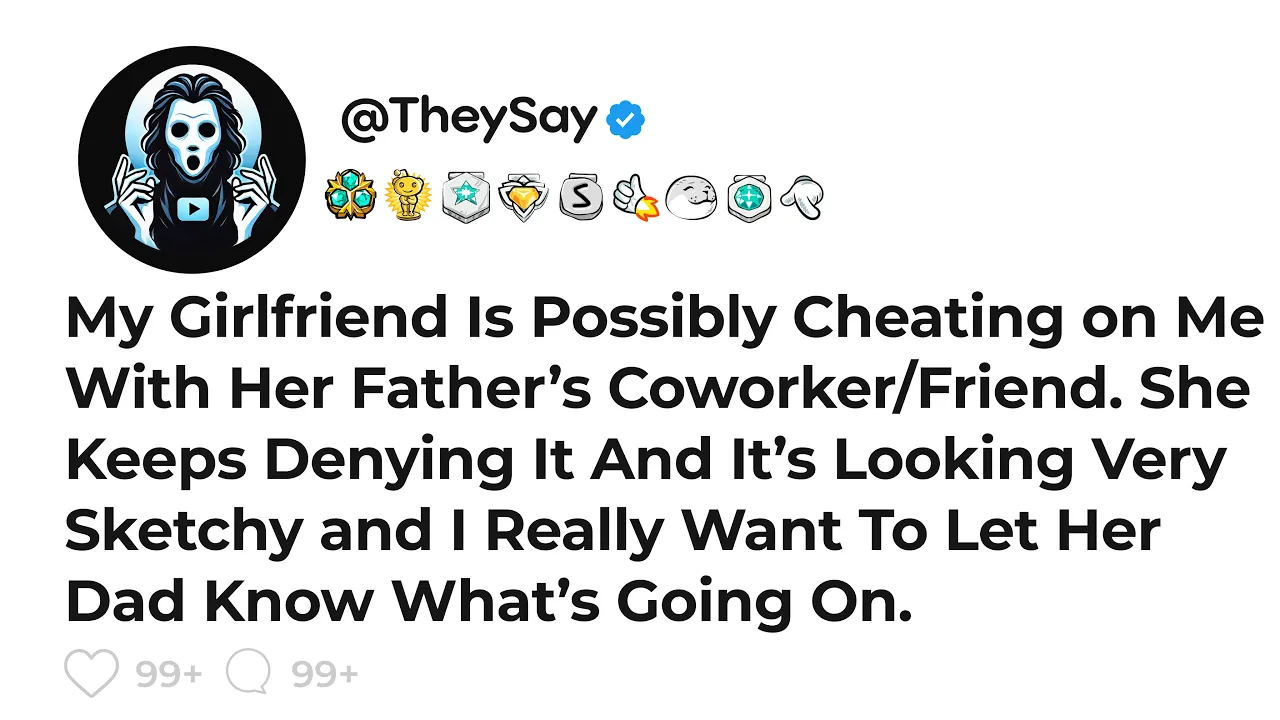1280x720 pixels.
Task: Select the golden Snoo statue award
Action: (x=406, y=195)
